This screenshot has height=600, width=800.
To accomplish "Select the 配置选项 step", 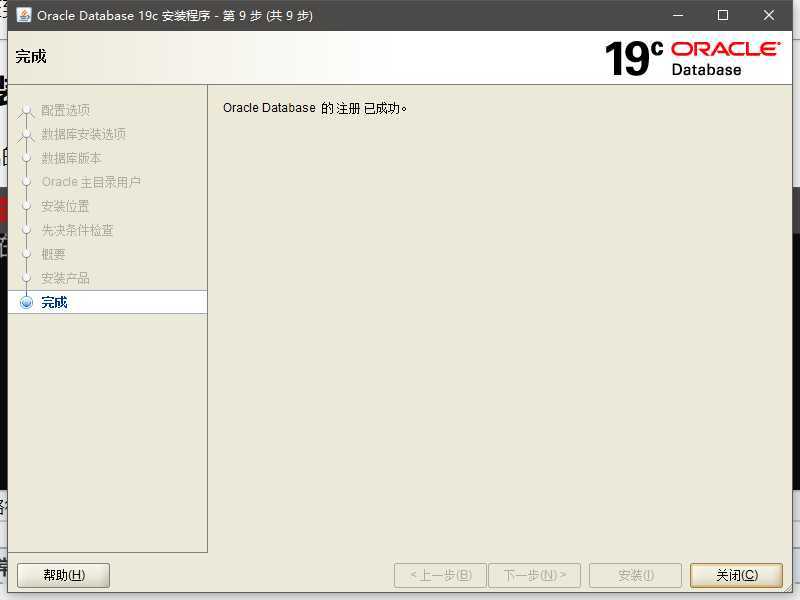I will pyautogui.click(x=65, y=110).
